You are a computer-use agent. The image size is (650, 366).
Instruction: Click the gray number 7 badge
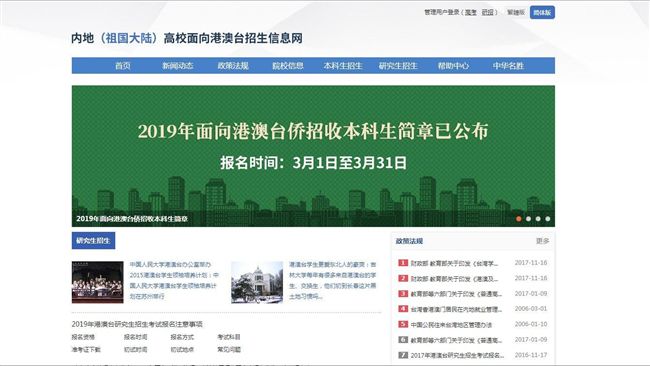(403, 355)
